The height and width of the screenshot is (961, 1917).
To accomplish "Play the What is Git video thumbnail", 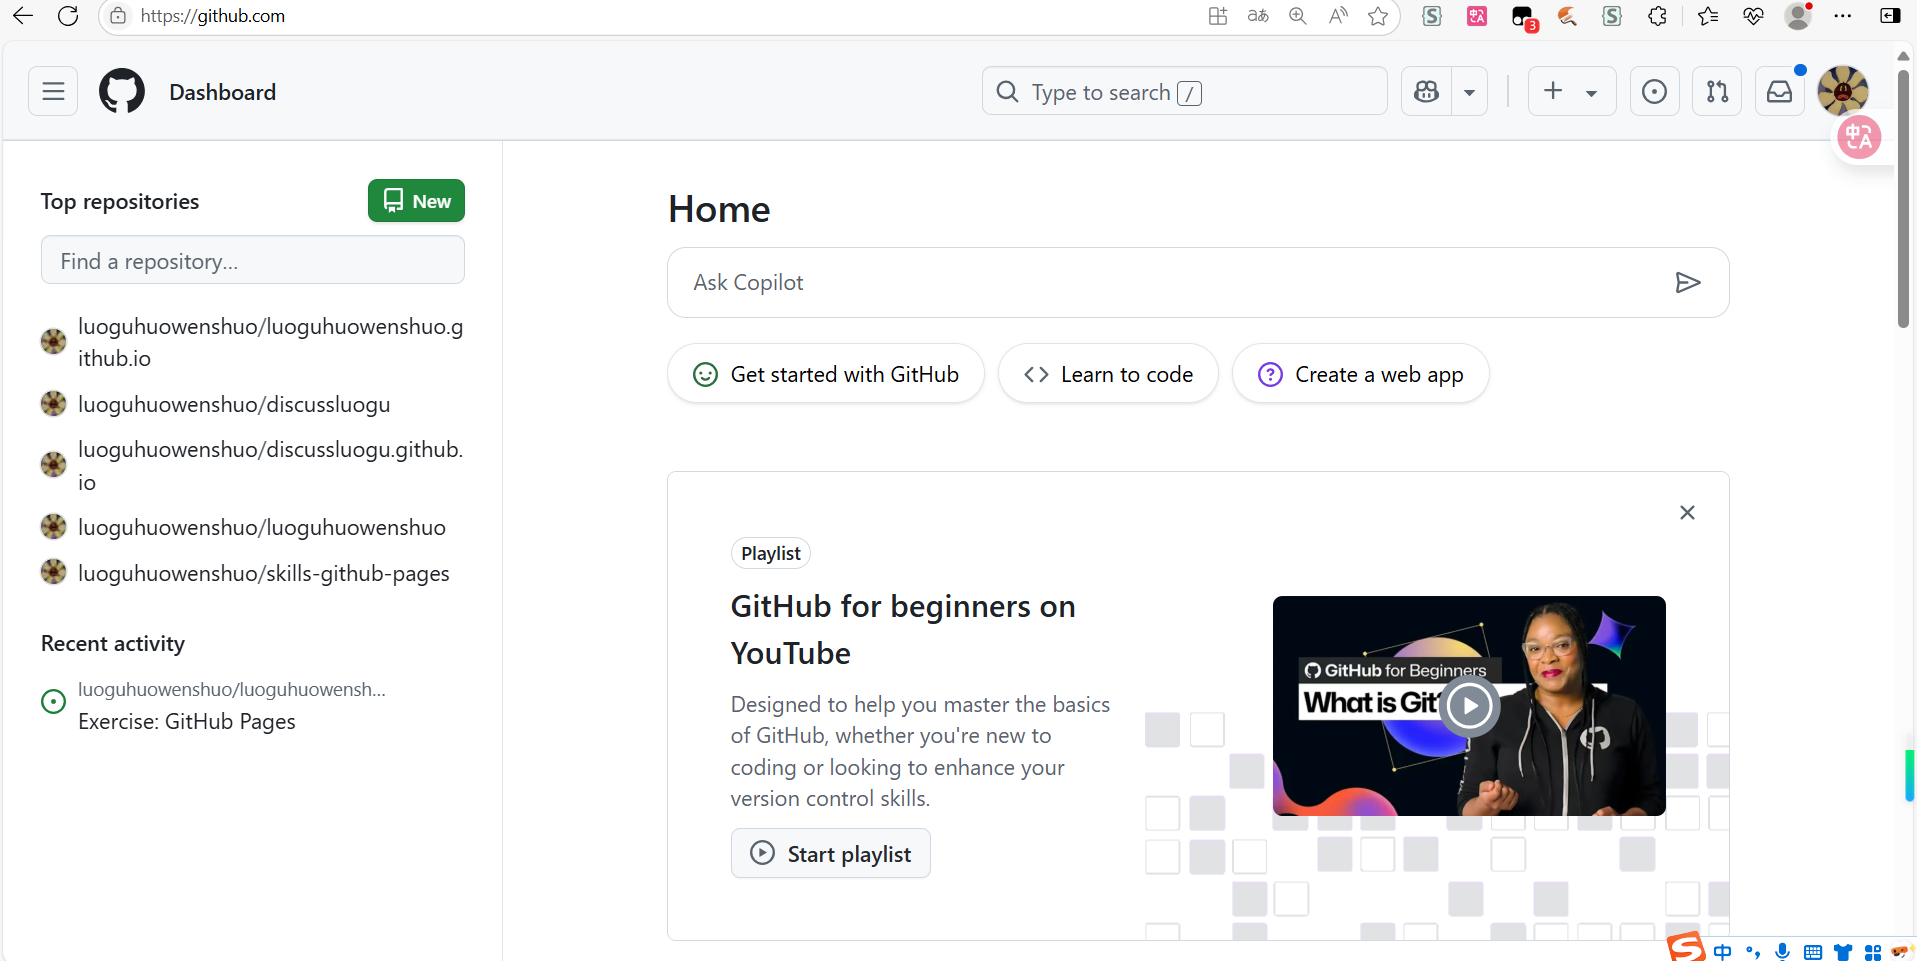I will (x=1469, y=706).
